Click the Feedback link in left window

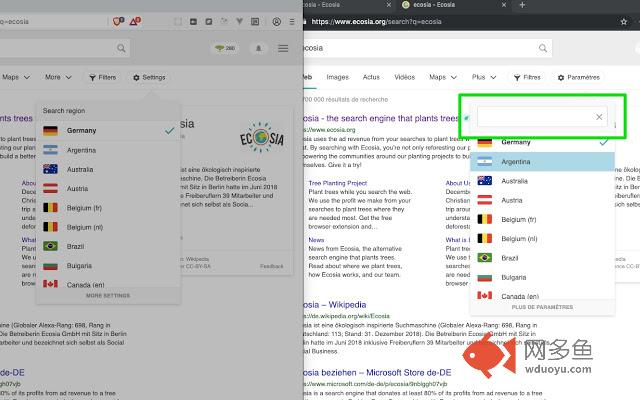[271, 266]
